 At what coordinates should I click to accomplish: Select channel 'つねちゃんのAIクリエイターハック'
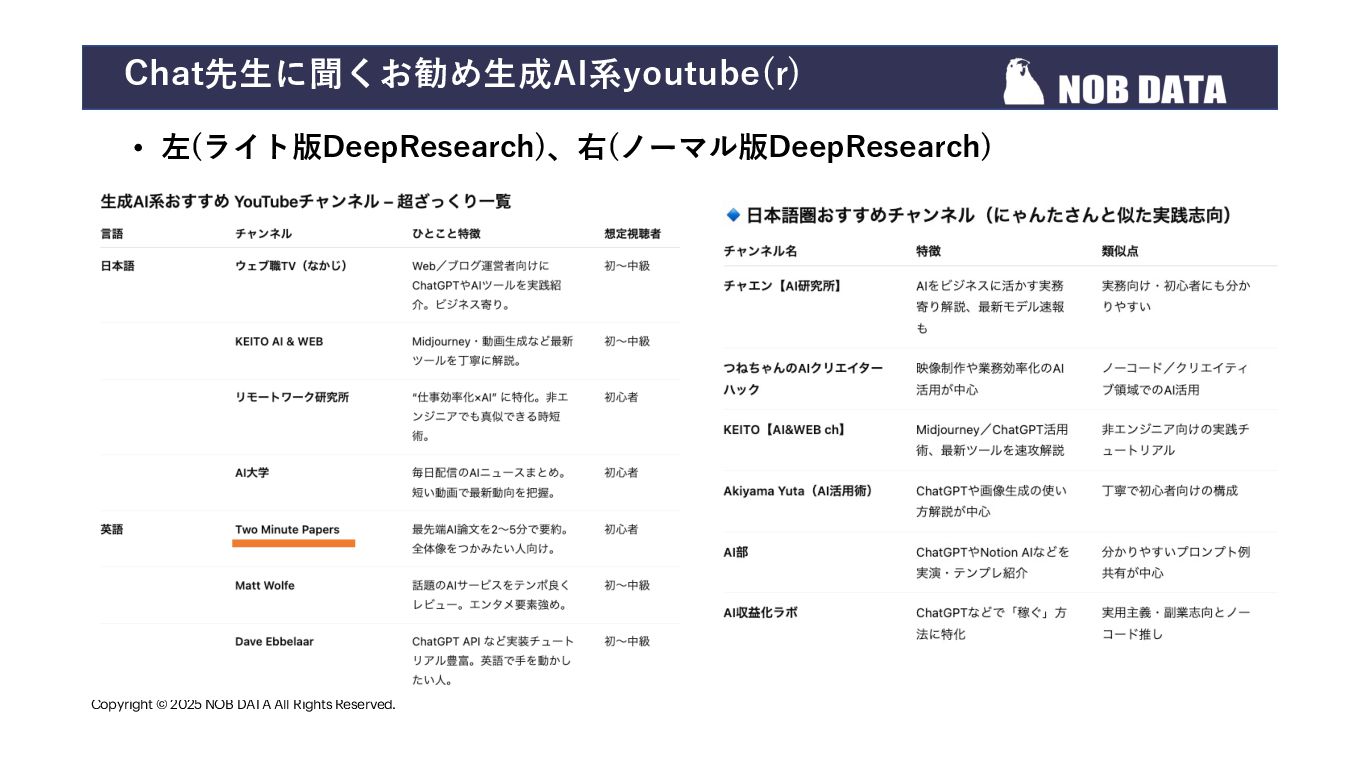coord(803,378)
